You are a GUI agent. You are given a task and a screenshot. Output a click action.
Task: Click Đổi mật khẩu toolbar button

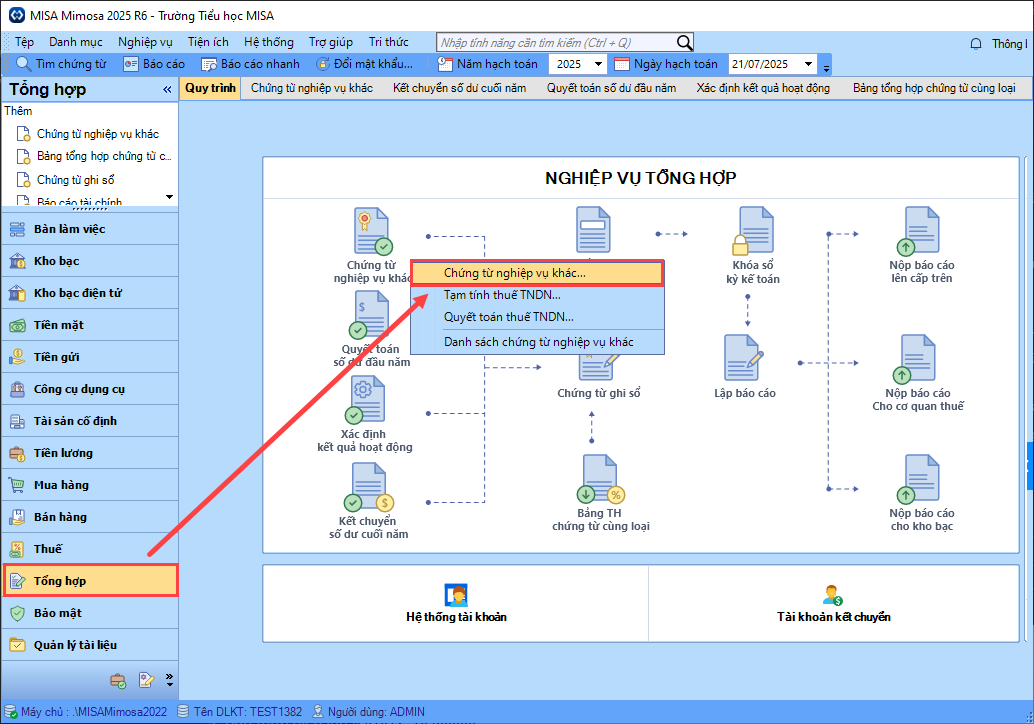click(365, 64)
